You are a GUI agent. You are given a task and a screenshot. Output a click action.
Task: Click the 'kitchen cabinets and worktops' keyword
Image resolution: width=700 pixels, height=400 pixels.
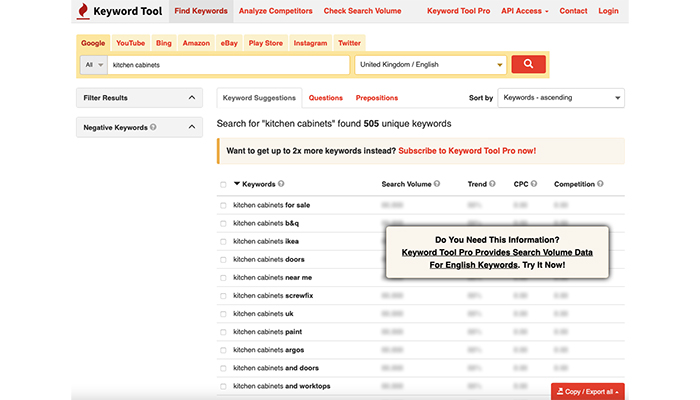click(282, 386)
